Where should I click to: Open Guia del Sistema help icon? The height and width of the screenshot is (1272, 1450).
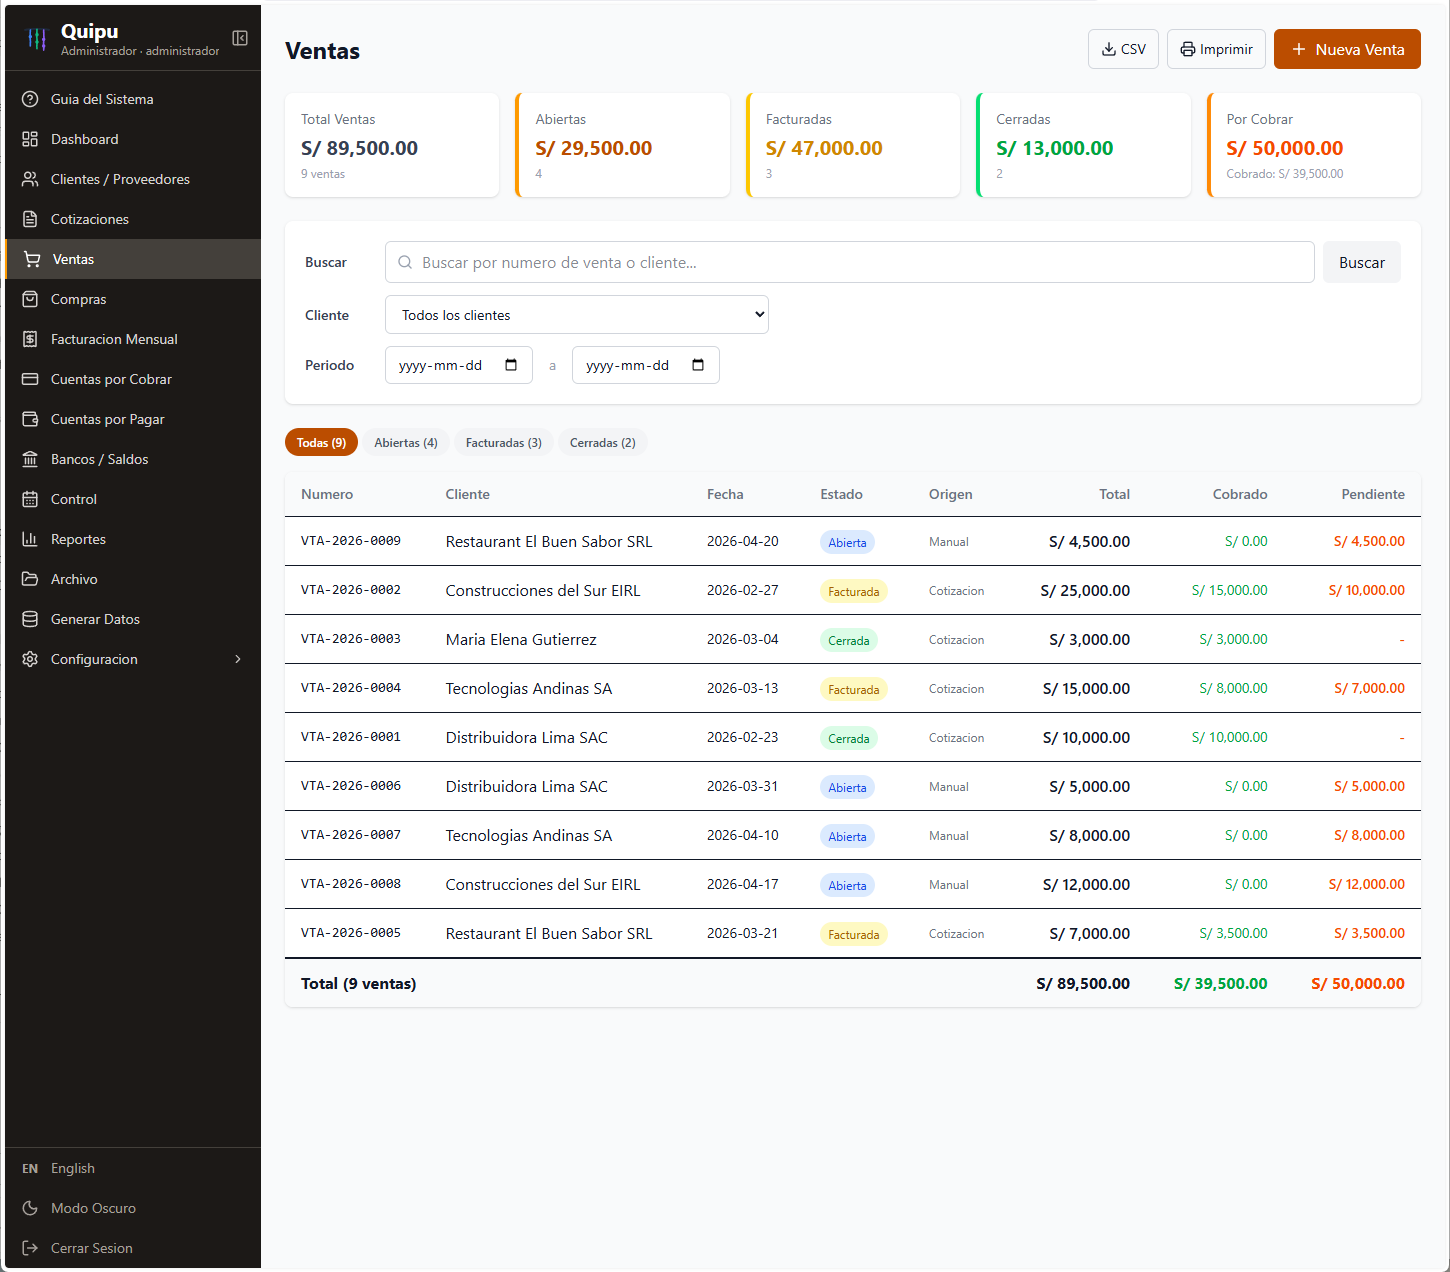[x=30, y=99]
